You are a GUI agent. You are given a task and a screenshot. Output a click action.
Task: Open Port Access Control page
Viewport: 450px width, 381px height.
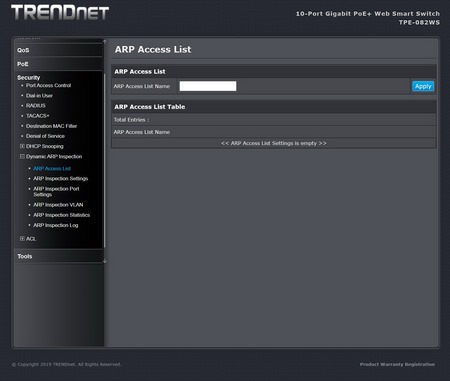49,85
